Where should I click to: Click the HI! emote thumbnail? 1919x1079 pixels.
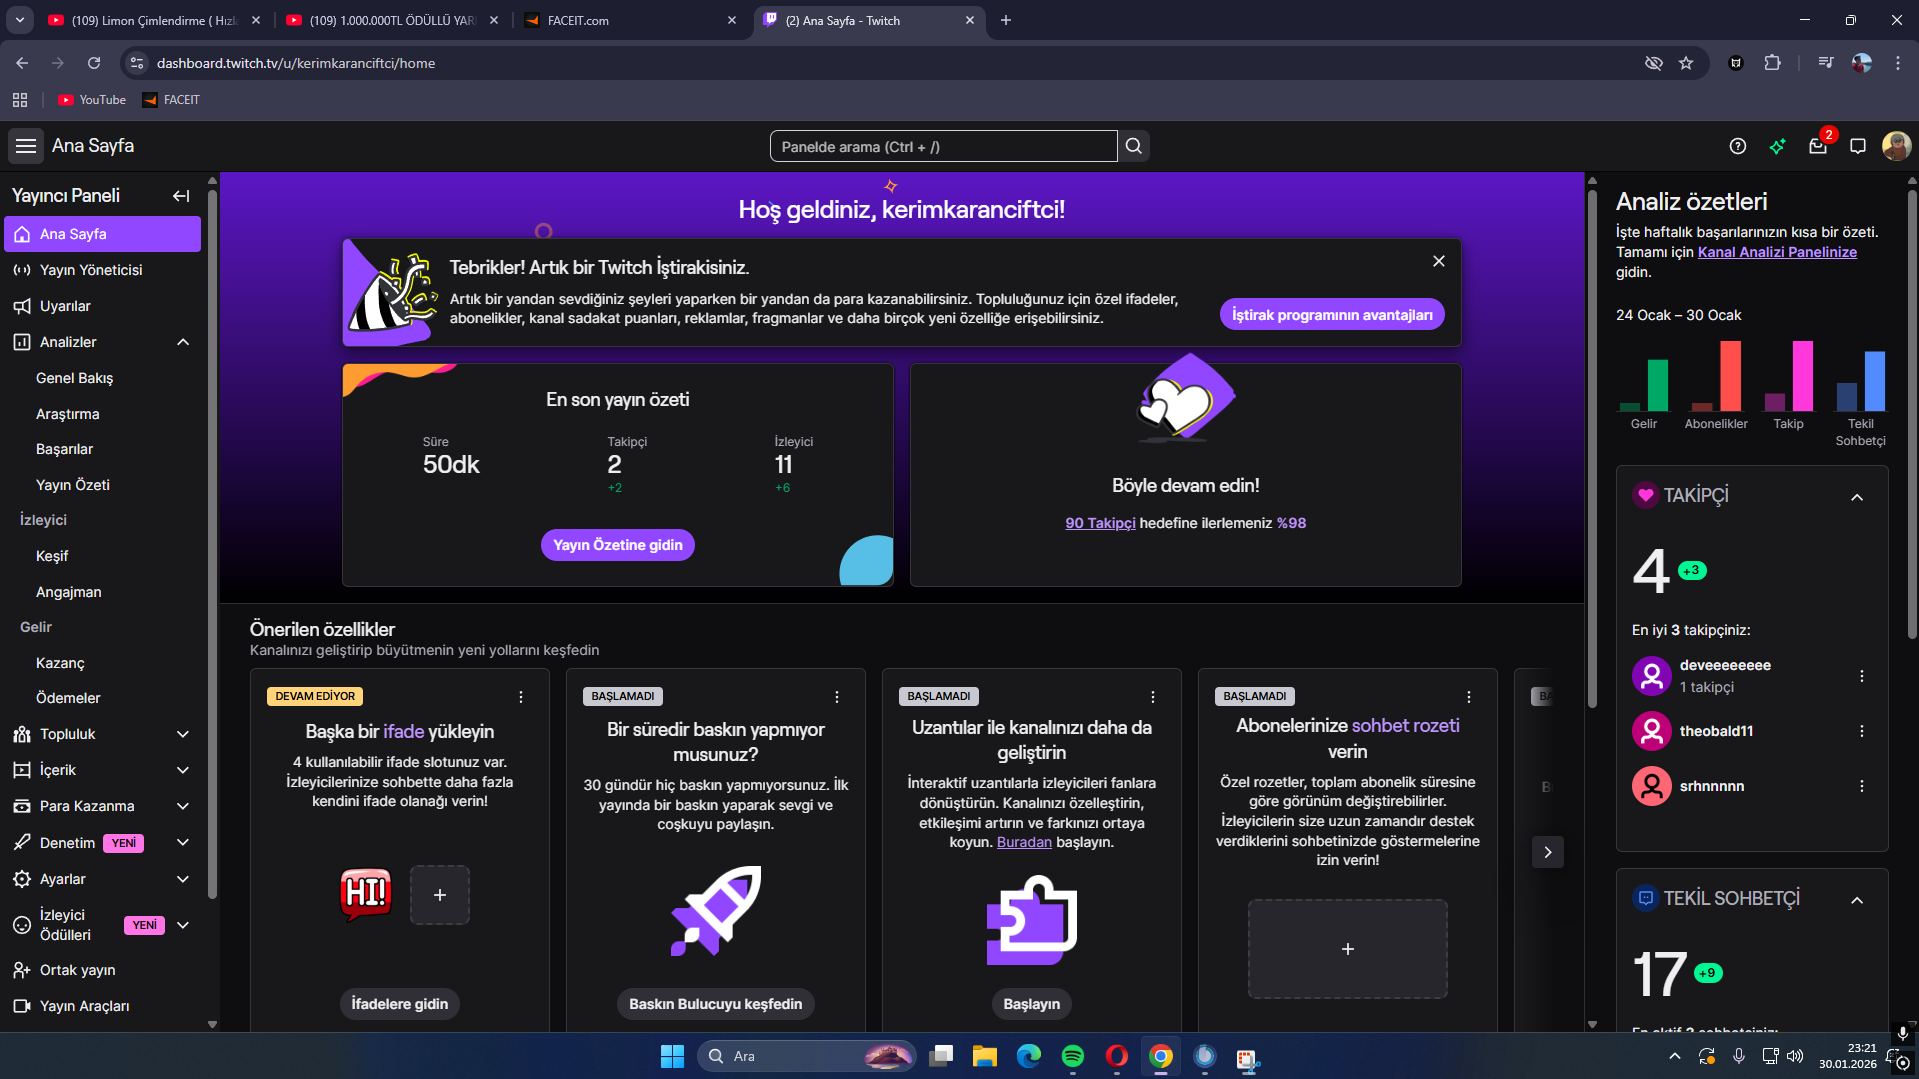366,894
